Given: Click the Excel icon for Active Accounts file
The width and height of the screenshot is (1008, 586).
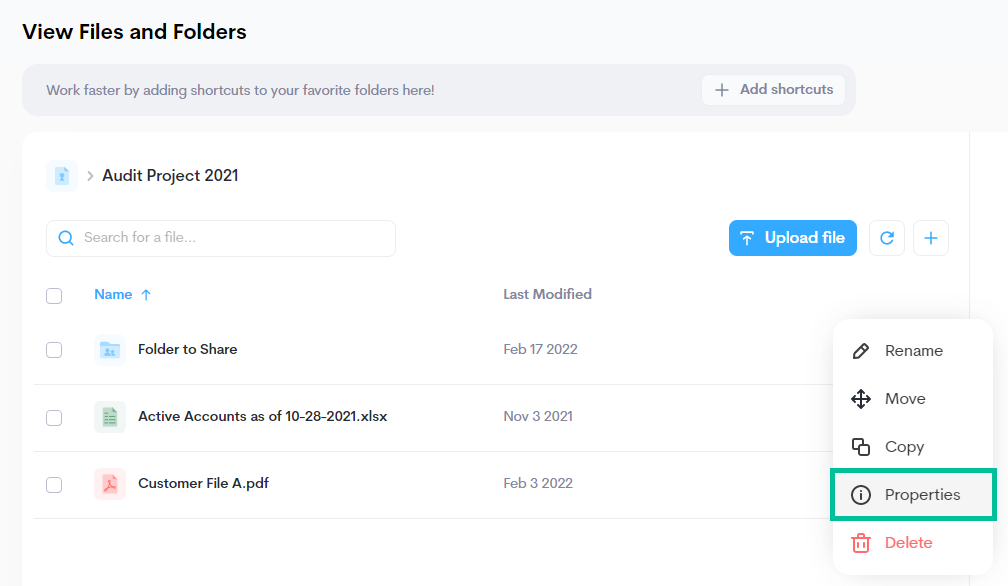Looking at the screenshot, I should coord(110,417).
